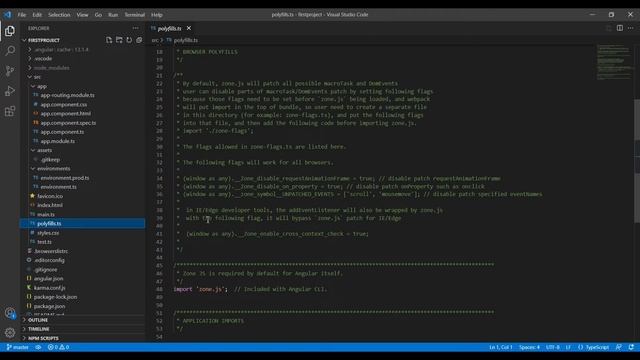The width and height of the screenshot is (640, 360).
Task: Collapse the src folder
Action: tap(37, 77)
